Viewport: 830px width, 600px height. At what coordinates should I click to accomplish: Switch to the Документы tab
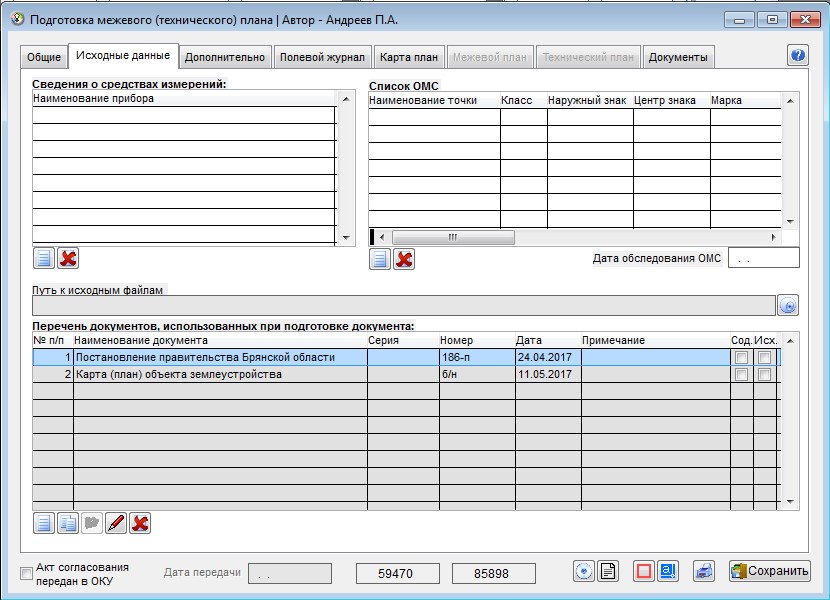click(x=678, y=57)
